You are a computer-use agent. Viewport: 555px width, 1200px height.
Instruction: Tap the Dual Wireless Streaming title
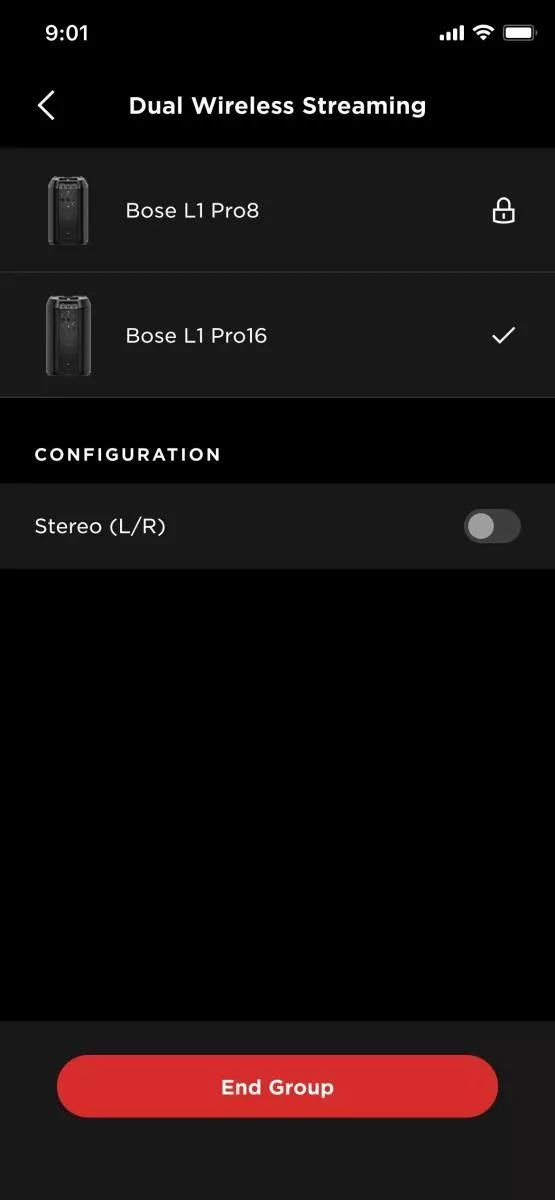click(277, 105)
